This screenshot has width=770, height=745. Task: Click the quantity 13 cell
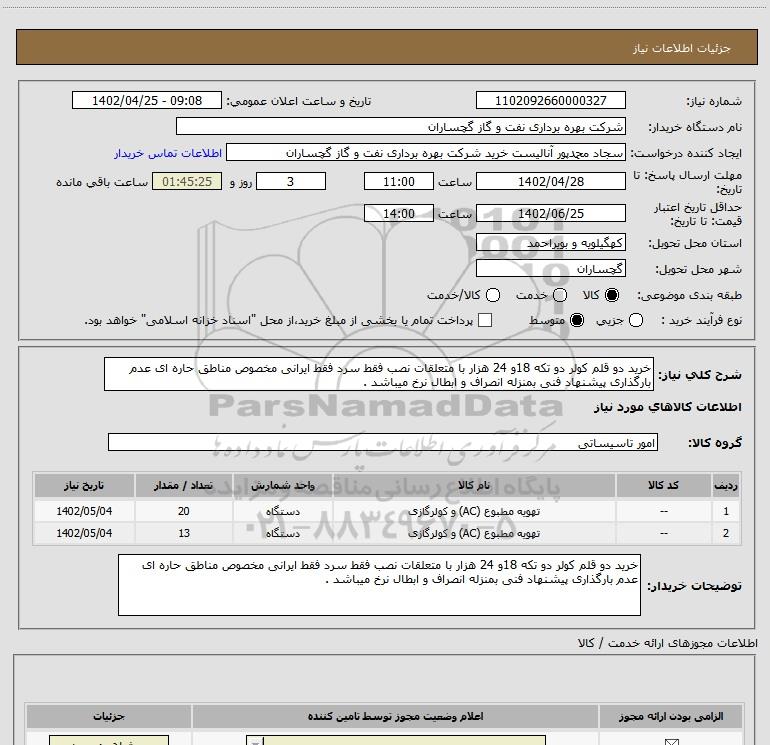(x=184, y=533)
